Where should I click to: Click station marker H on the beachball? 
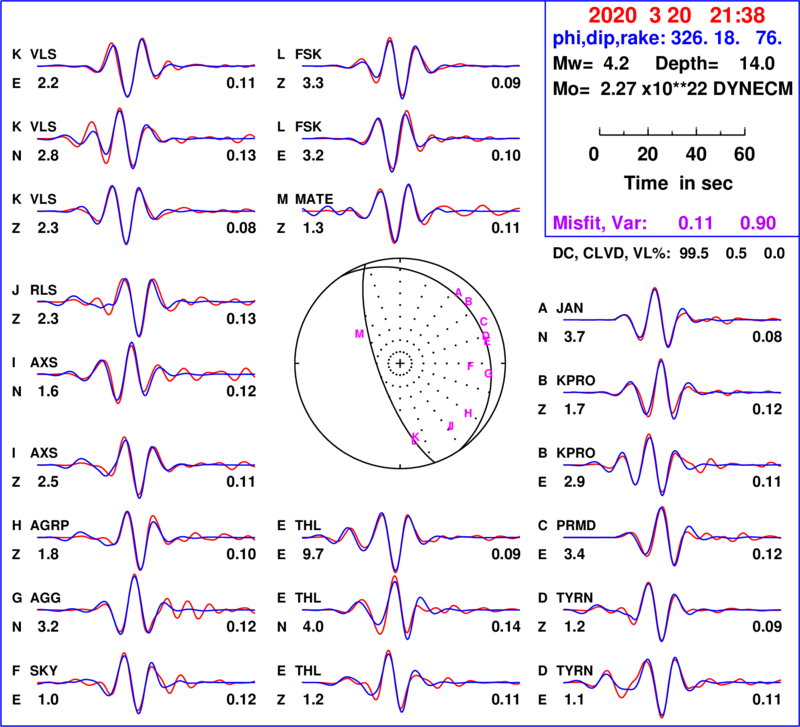click(x=468, y=413)
